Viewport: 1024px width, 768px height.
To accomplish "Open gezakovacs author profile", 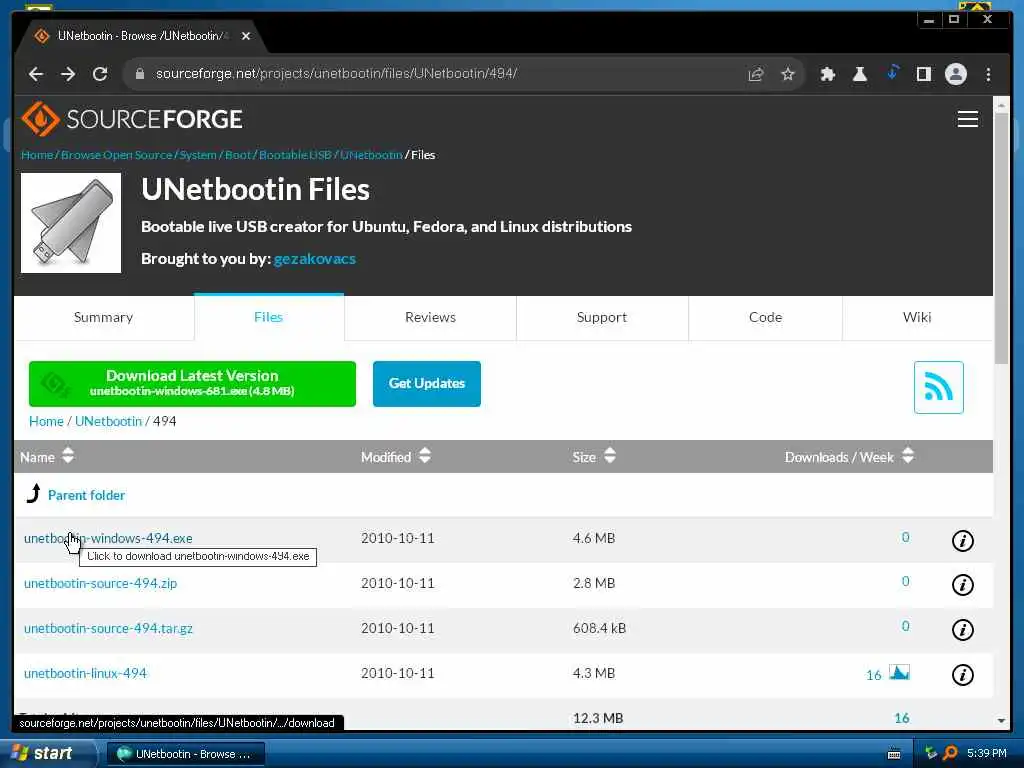I will pyautogui.click(x=314, y=259).
